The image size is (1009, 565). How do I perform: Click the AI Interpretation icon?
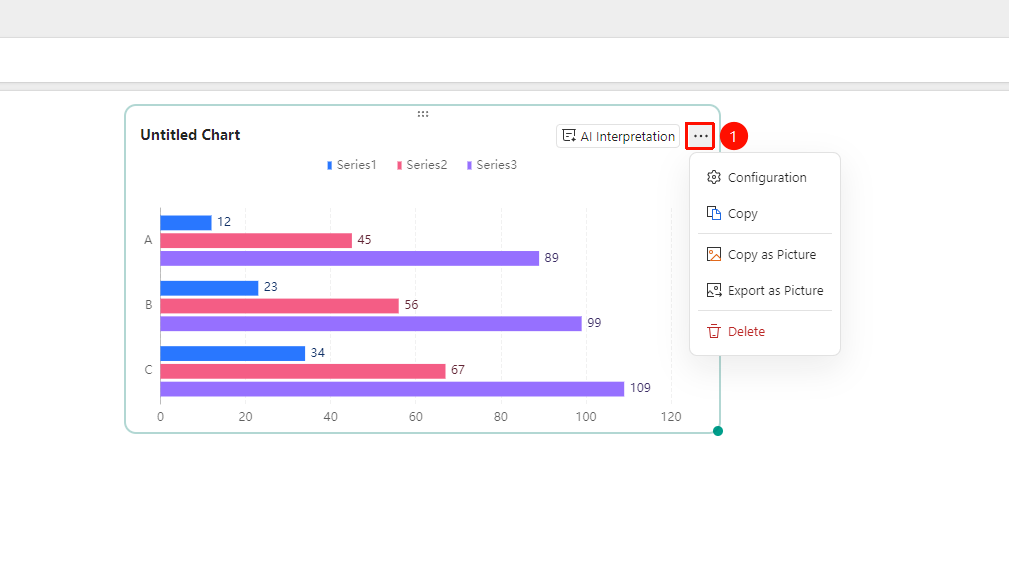point(569,135)
